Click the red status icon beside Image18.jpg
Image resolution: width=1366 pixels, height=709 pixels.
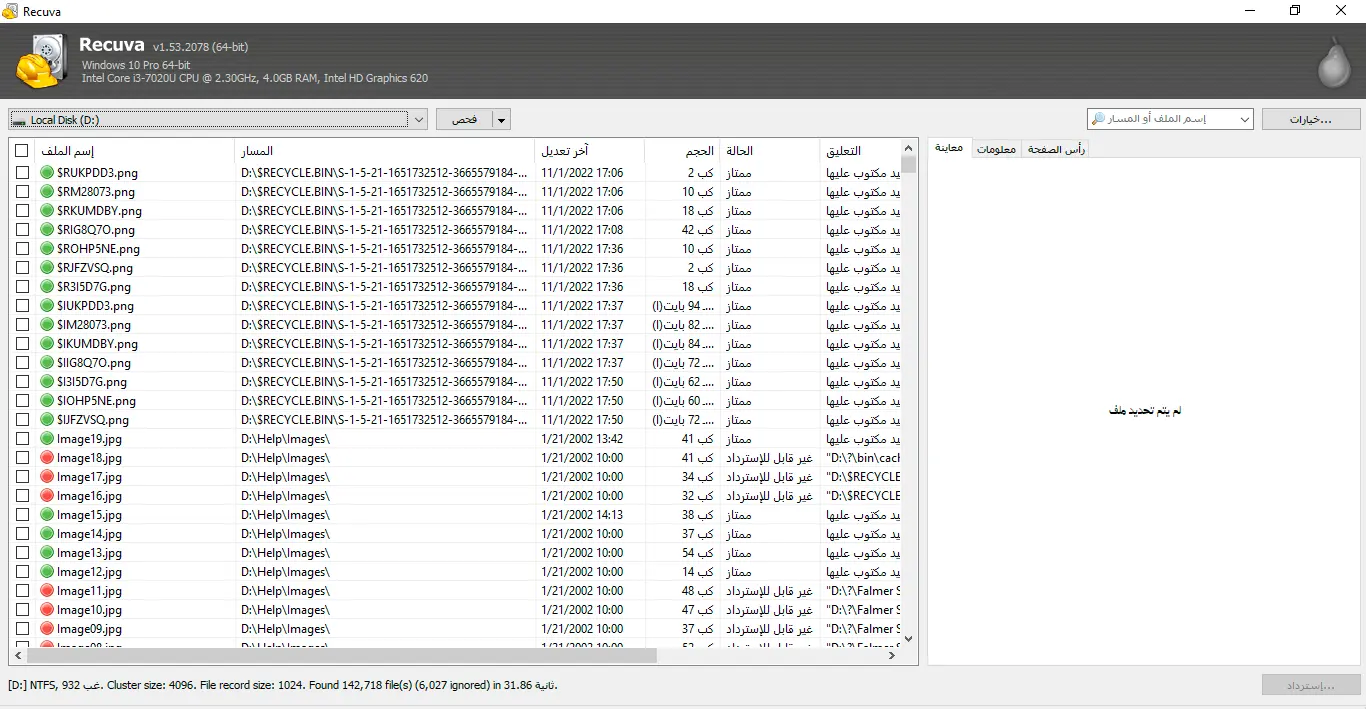tap(47, 458)
